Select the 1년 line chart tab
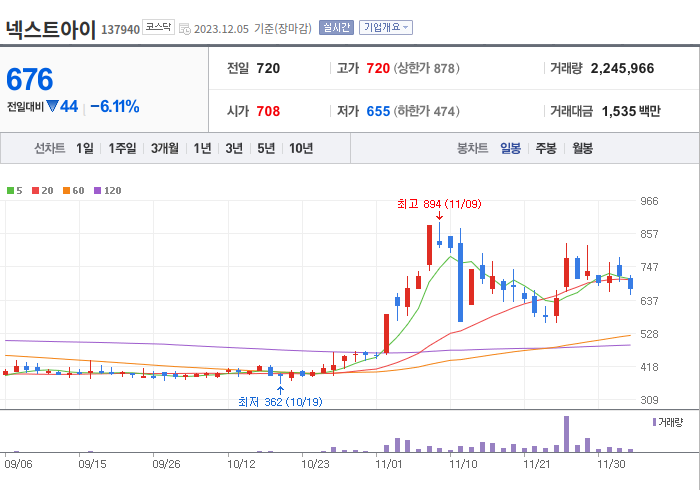The width and height of the screenshot is (700, 490). click(202, 148)
